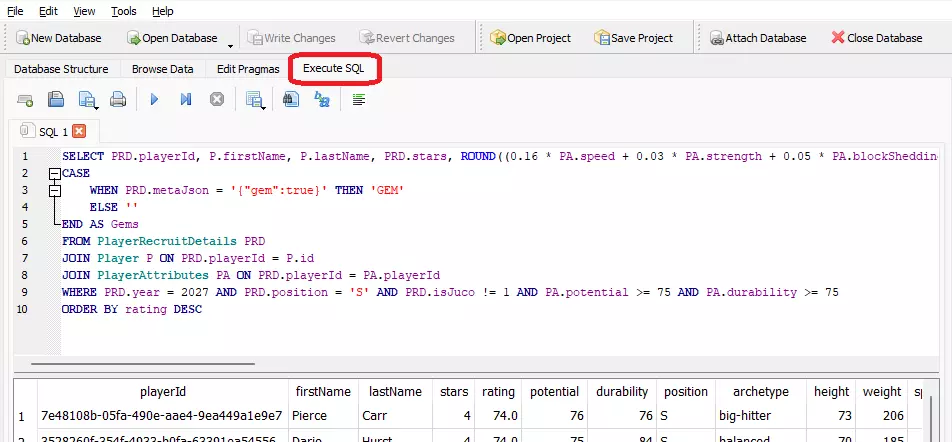The width and height of the screenshot is (952, 442).
Task: Open the Edit menu
Action: pyautogui.click(x=48, y=11)
